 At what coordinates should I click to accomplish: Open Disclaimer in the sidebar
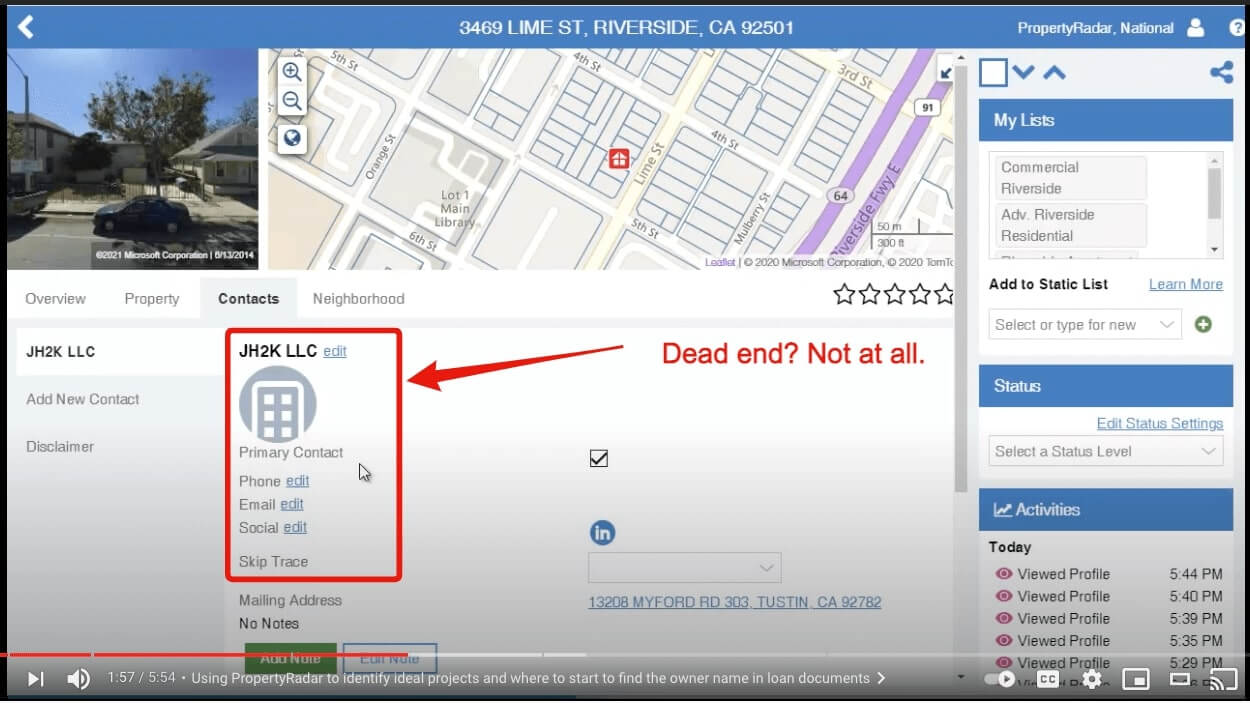click(60, 446)
